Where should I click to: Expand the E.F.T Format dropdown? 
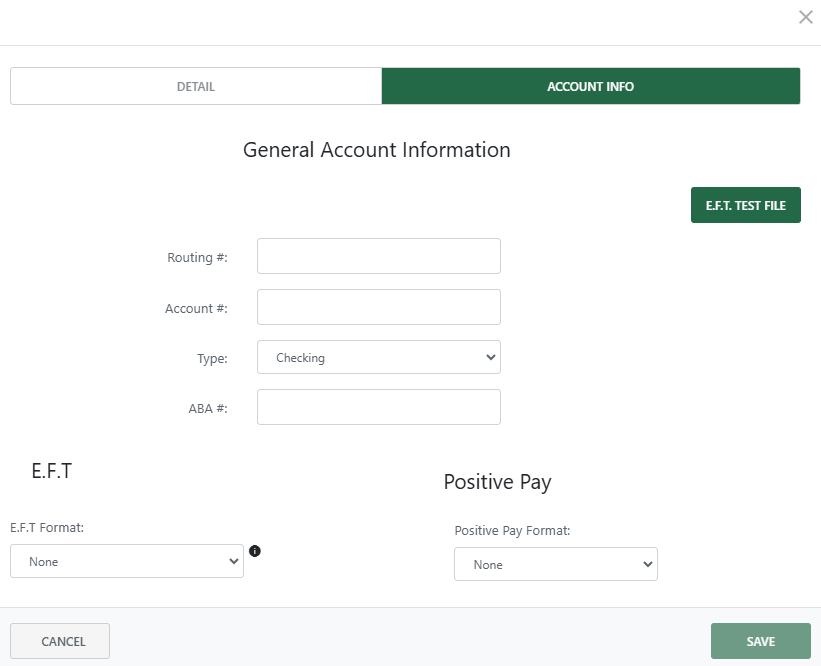[127, 562]
